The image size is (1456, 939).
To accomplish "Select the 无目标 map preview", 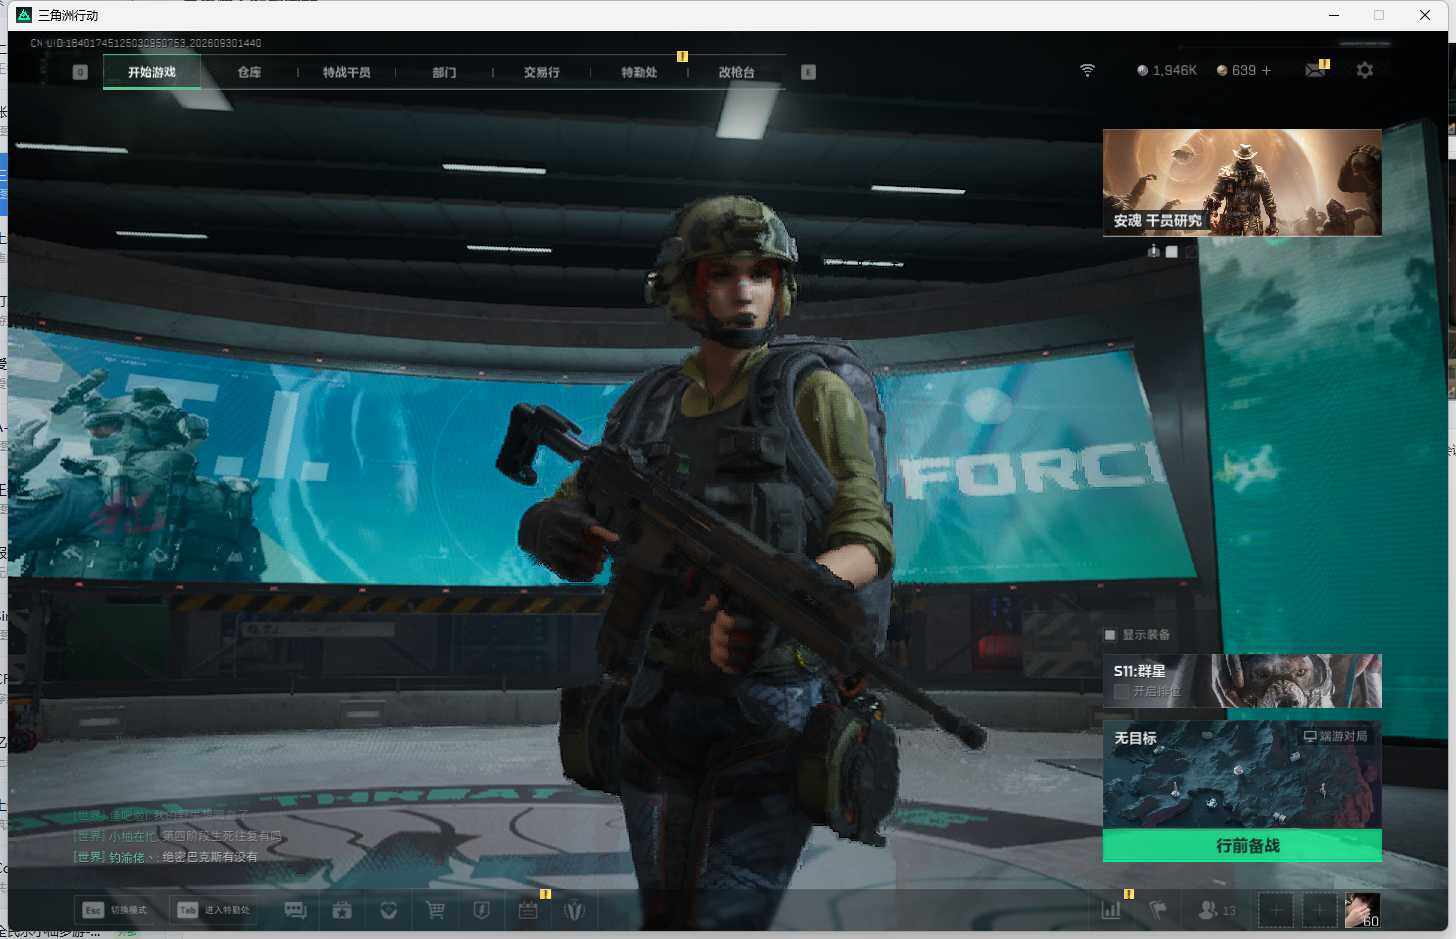I will pos(1242,776).
